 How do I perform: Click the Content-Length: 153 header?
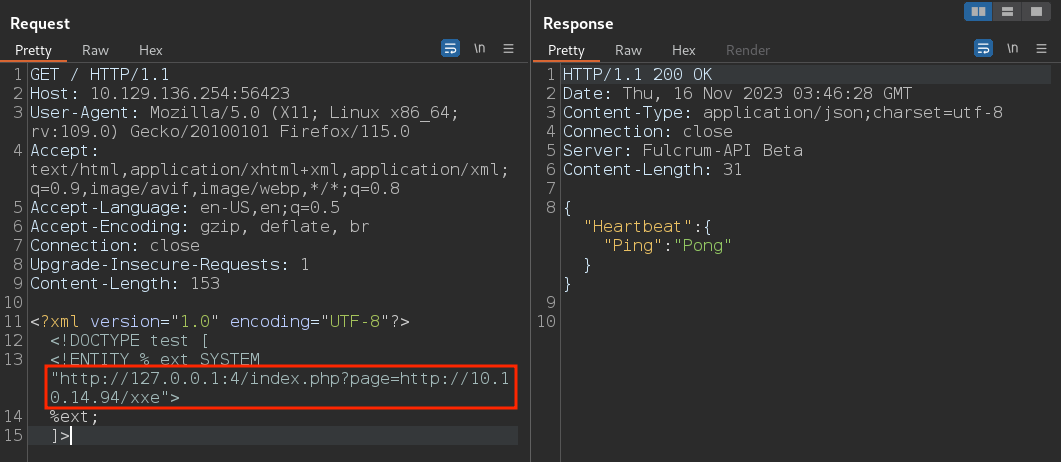[x=125, y=283]
